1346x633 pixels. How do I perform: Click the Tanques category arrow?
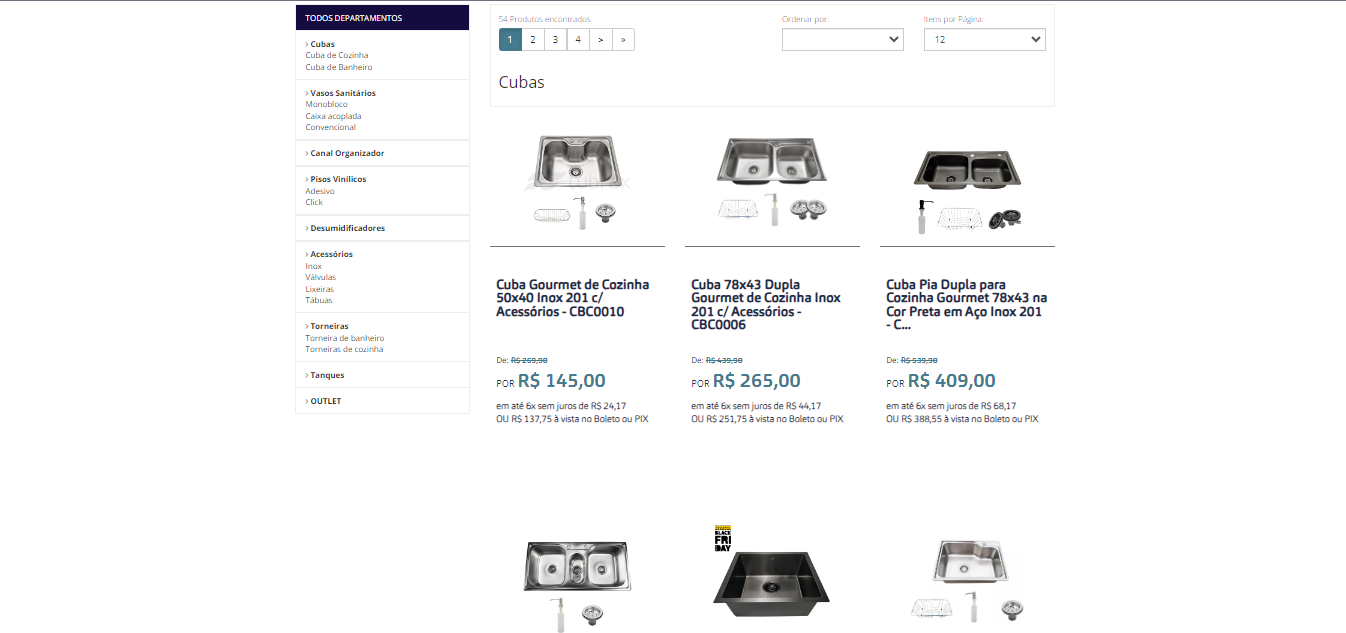click(307, 375)
